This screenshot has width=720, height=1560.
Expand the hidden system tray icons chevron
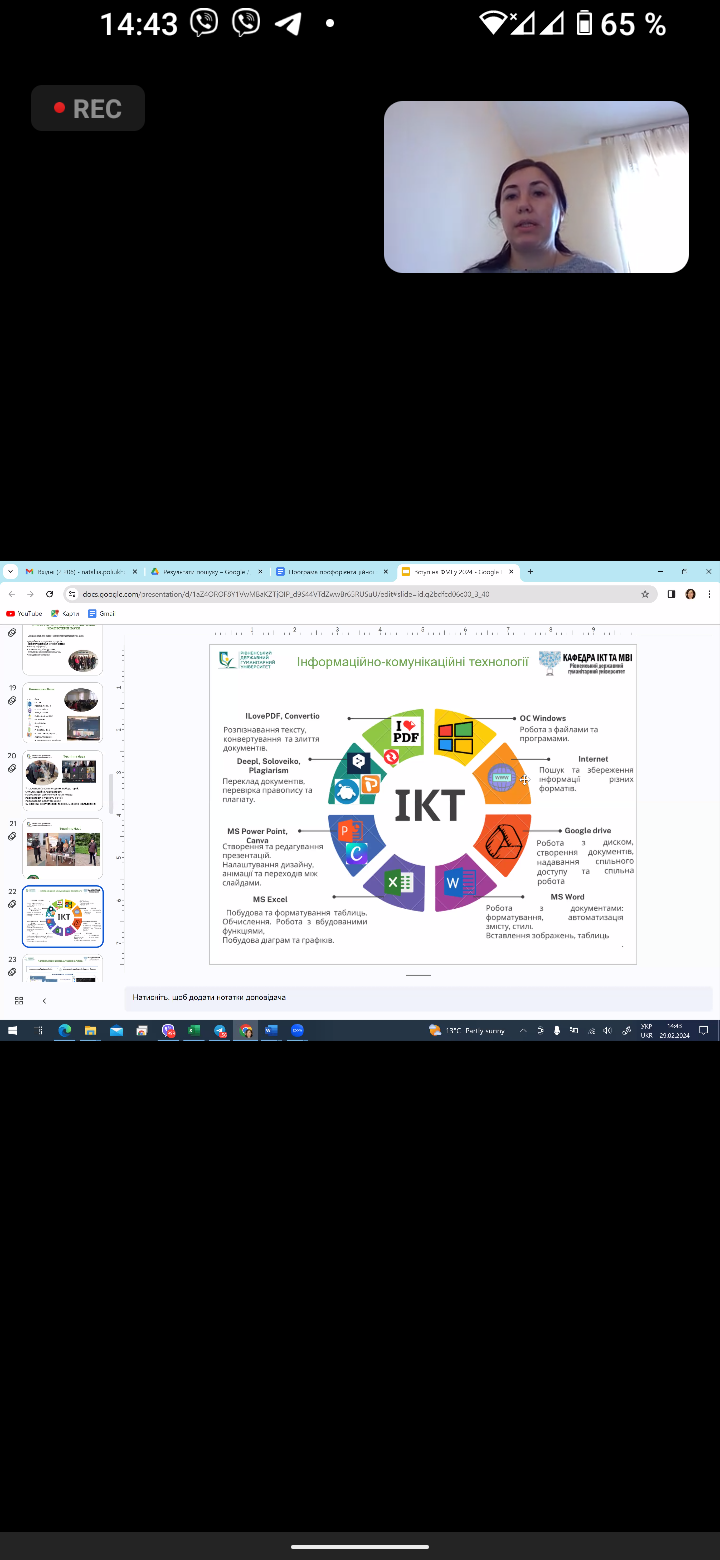(523, 1030)
